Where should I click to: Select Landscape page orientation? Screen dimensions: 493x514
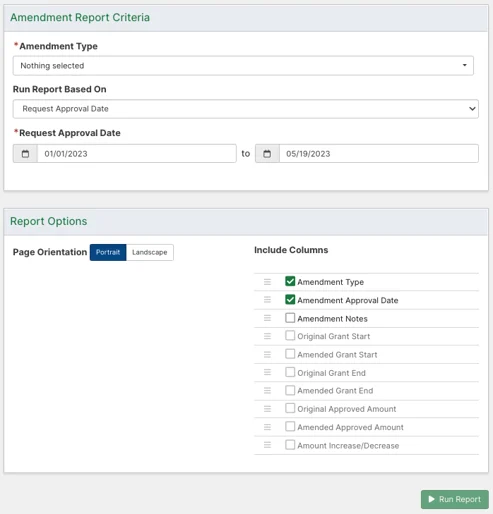150,252
